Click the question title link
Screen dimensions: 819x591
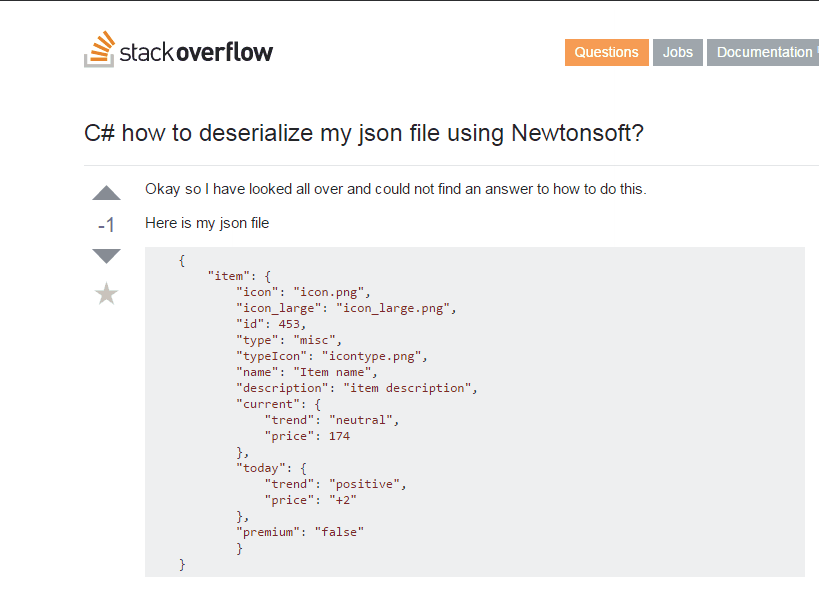click(x=364, y=133)
